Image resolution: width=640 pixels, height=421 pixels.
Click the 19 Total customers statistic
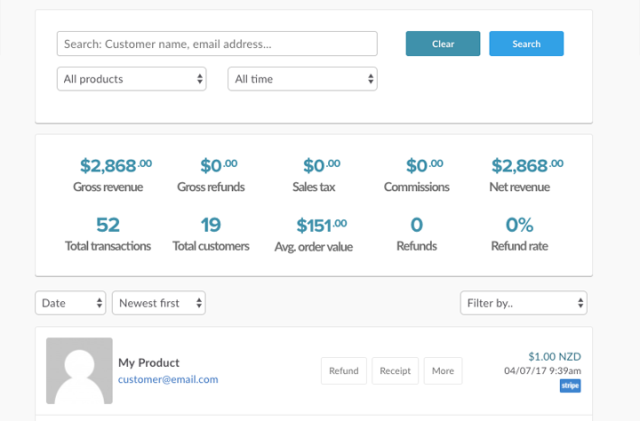(210, 225)
